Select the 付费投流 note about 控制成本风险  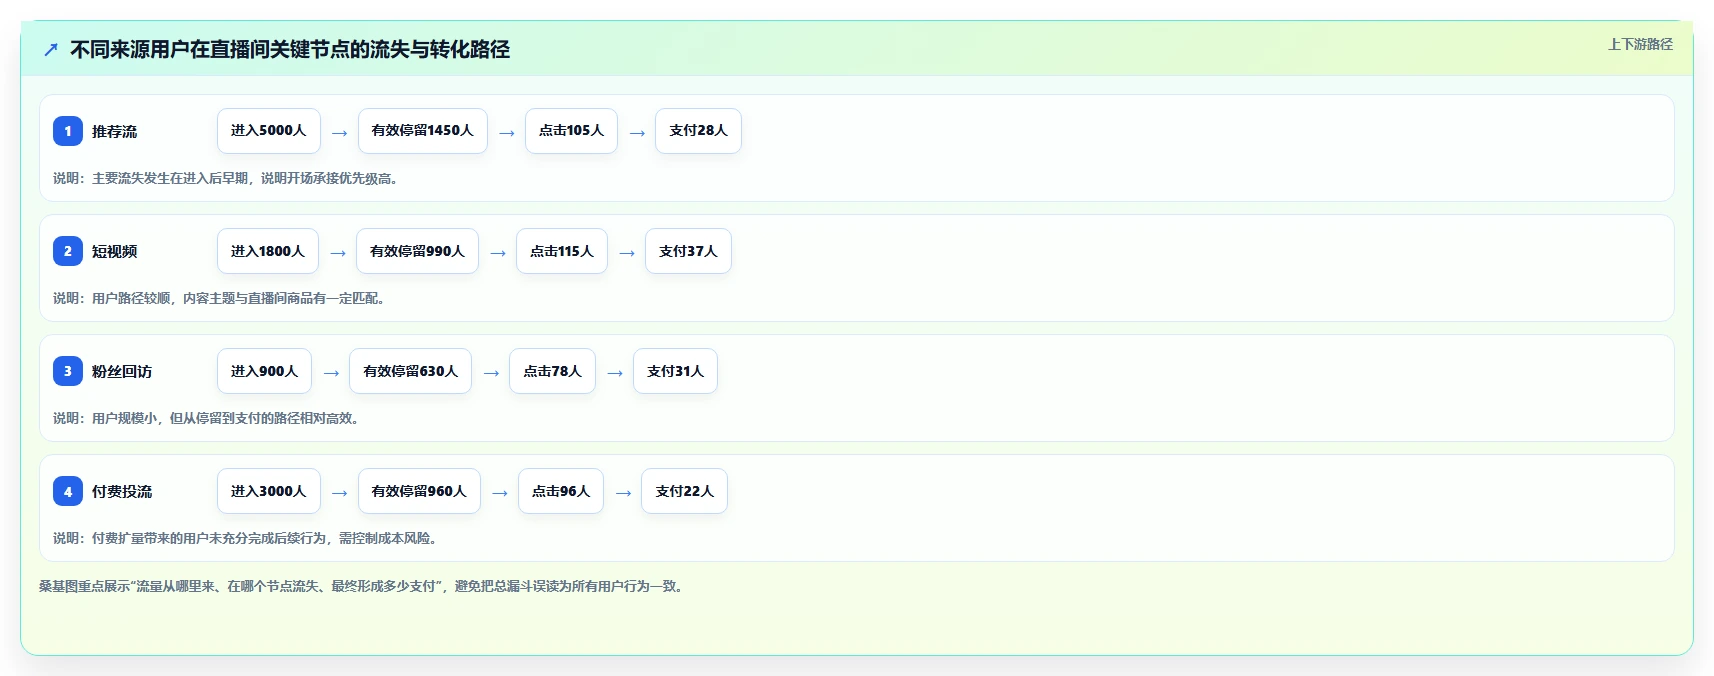coord(247,538)
